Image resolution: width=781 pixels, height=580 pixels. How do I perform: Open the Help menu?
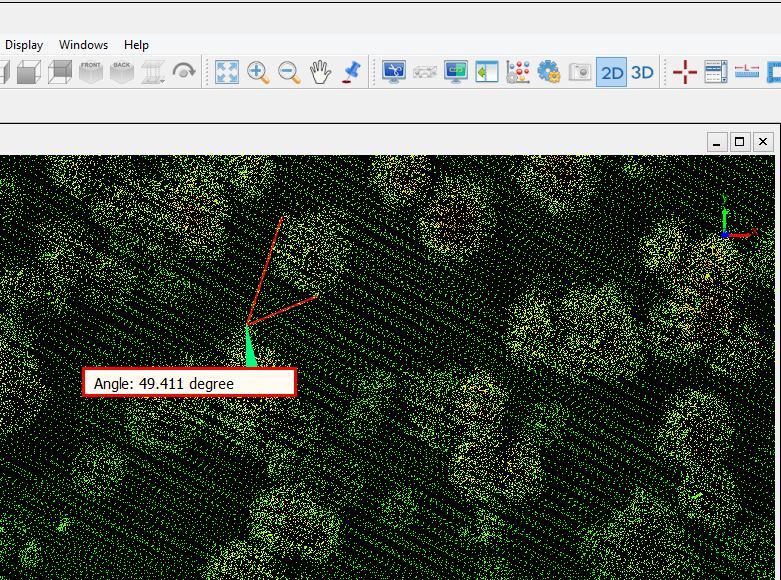point(136,45)
